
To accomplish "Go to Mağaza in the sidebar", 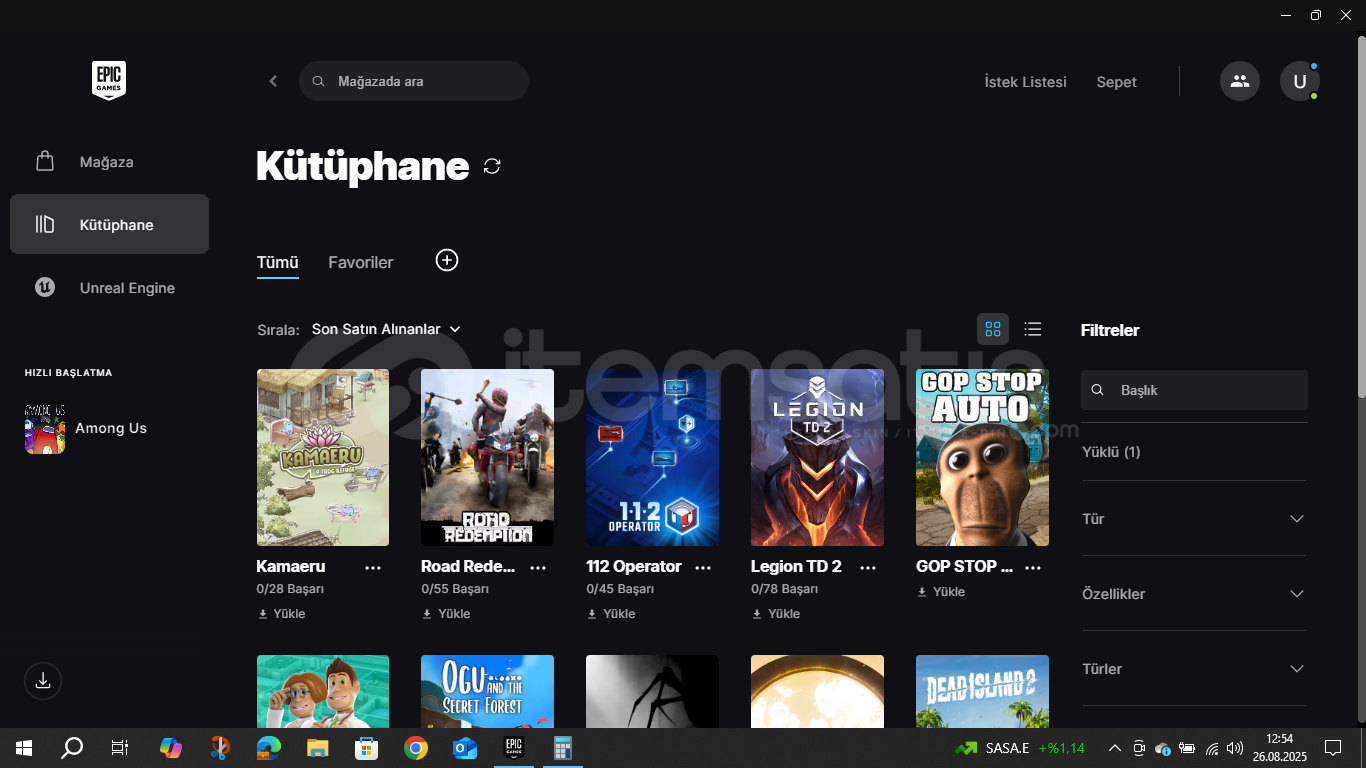I will coord(109,162).
